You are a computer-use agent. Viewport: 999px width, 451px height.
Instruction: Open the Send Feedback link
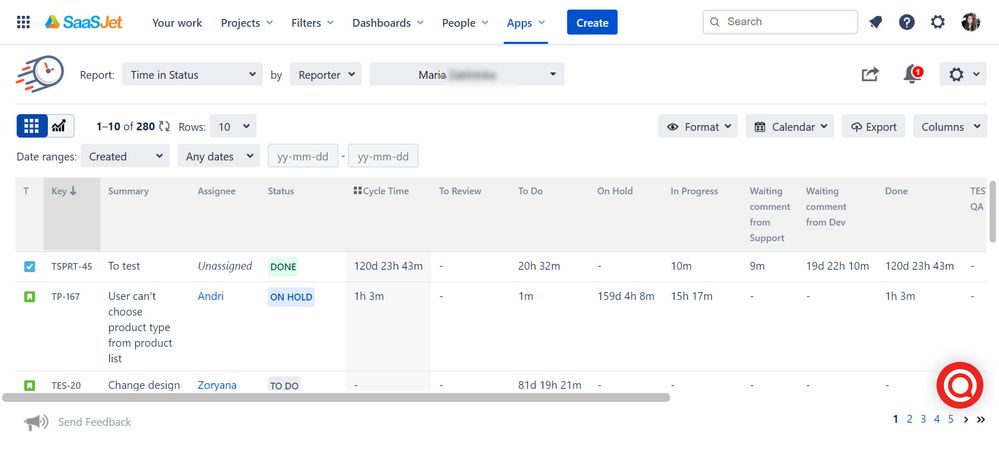94,422
